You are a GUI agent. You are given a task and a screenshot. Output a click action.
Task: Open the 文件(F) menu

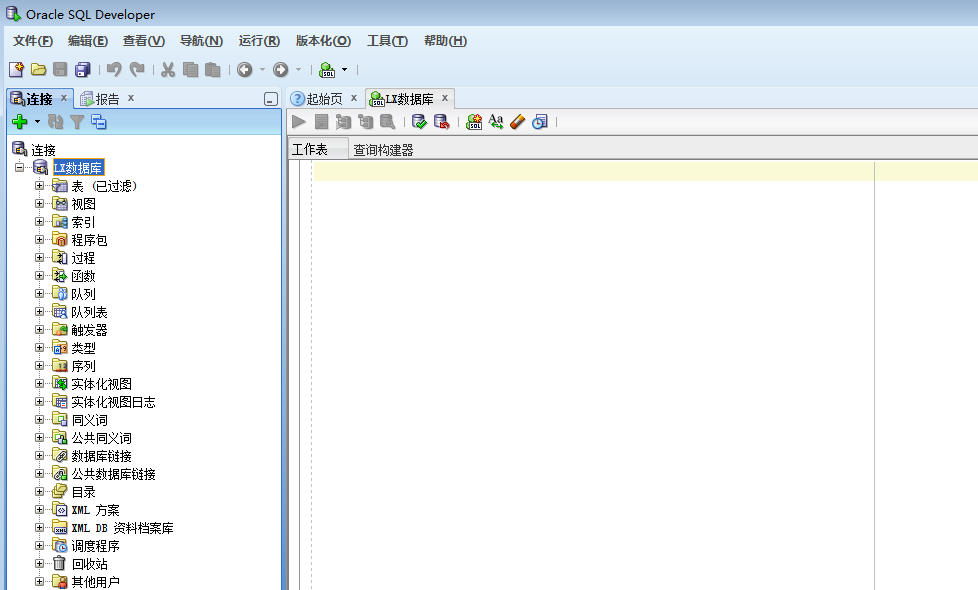coord(33,41)
